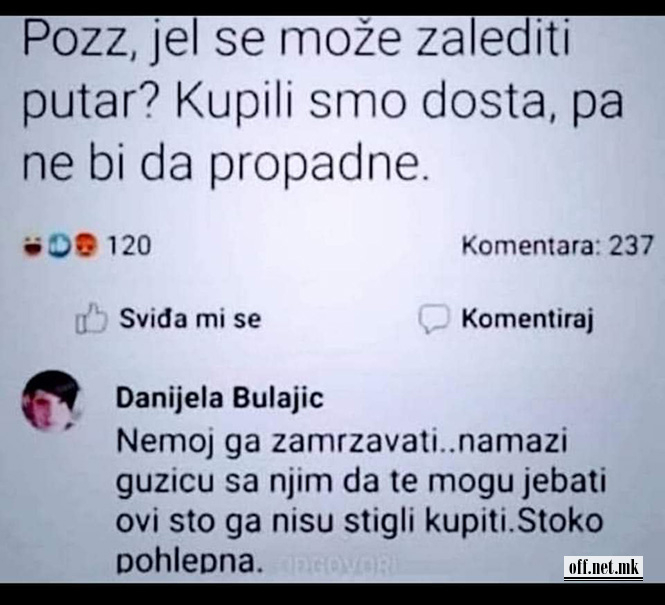665x605 pixels.
Task: Click the blue Like reaction emoji
Action: [x=59, y=246]
